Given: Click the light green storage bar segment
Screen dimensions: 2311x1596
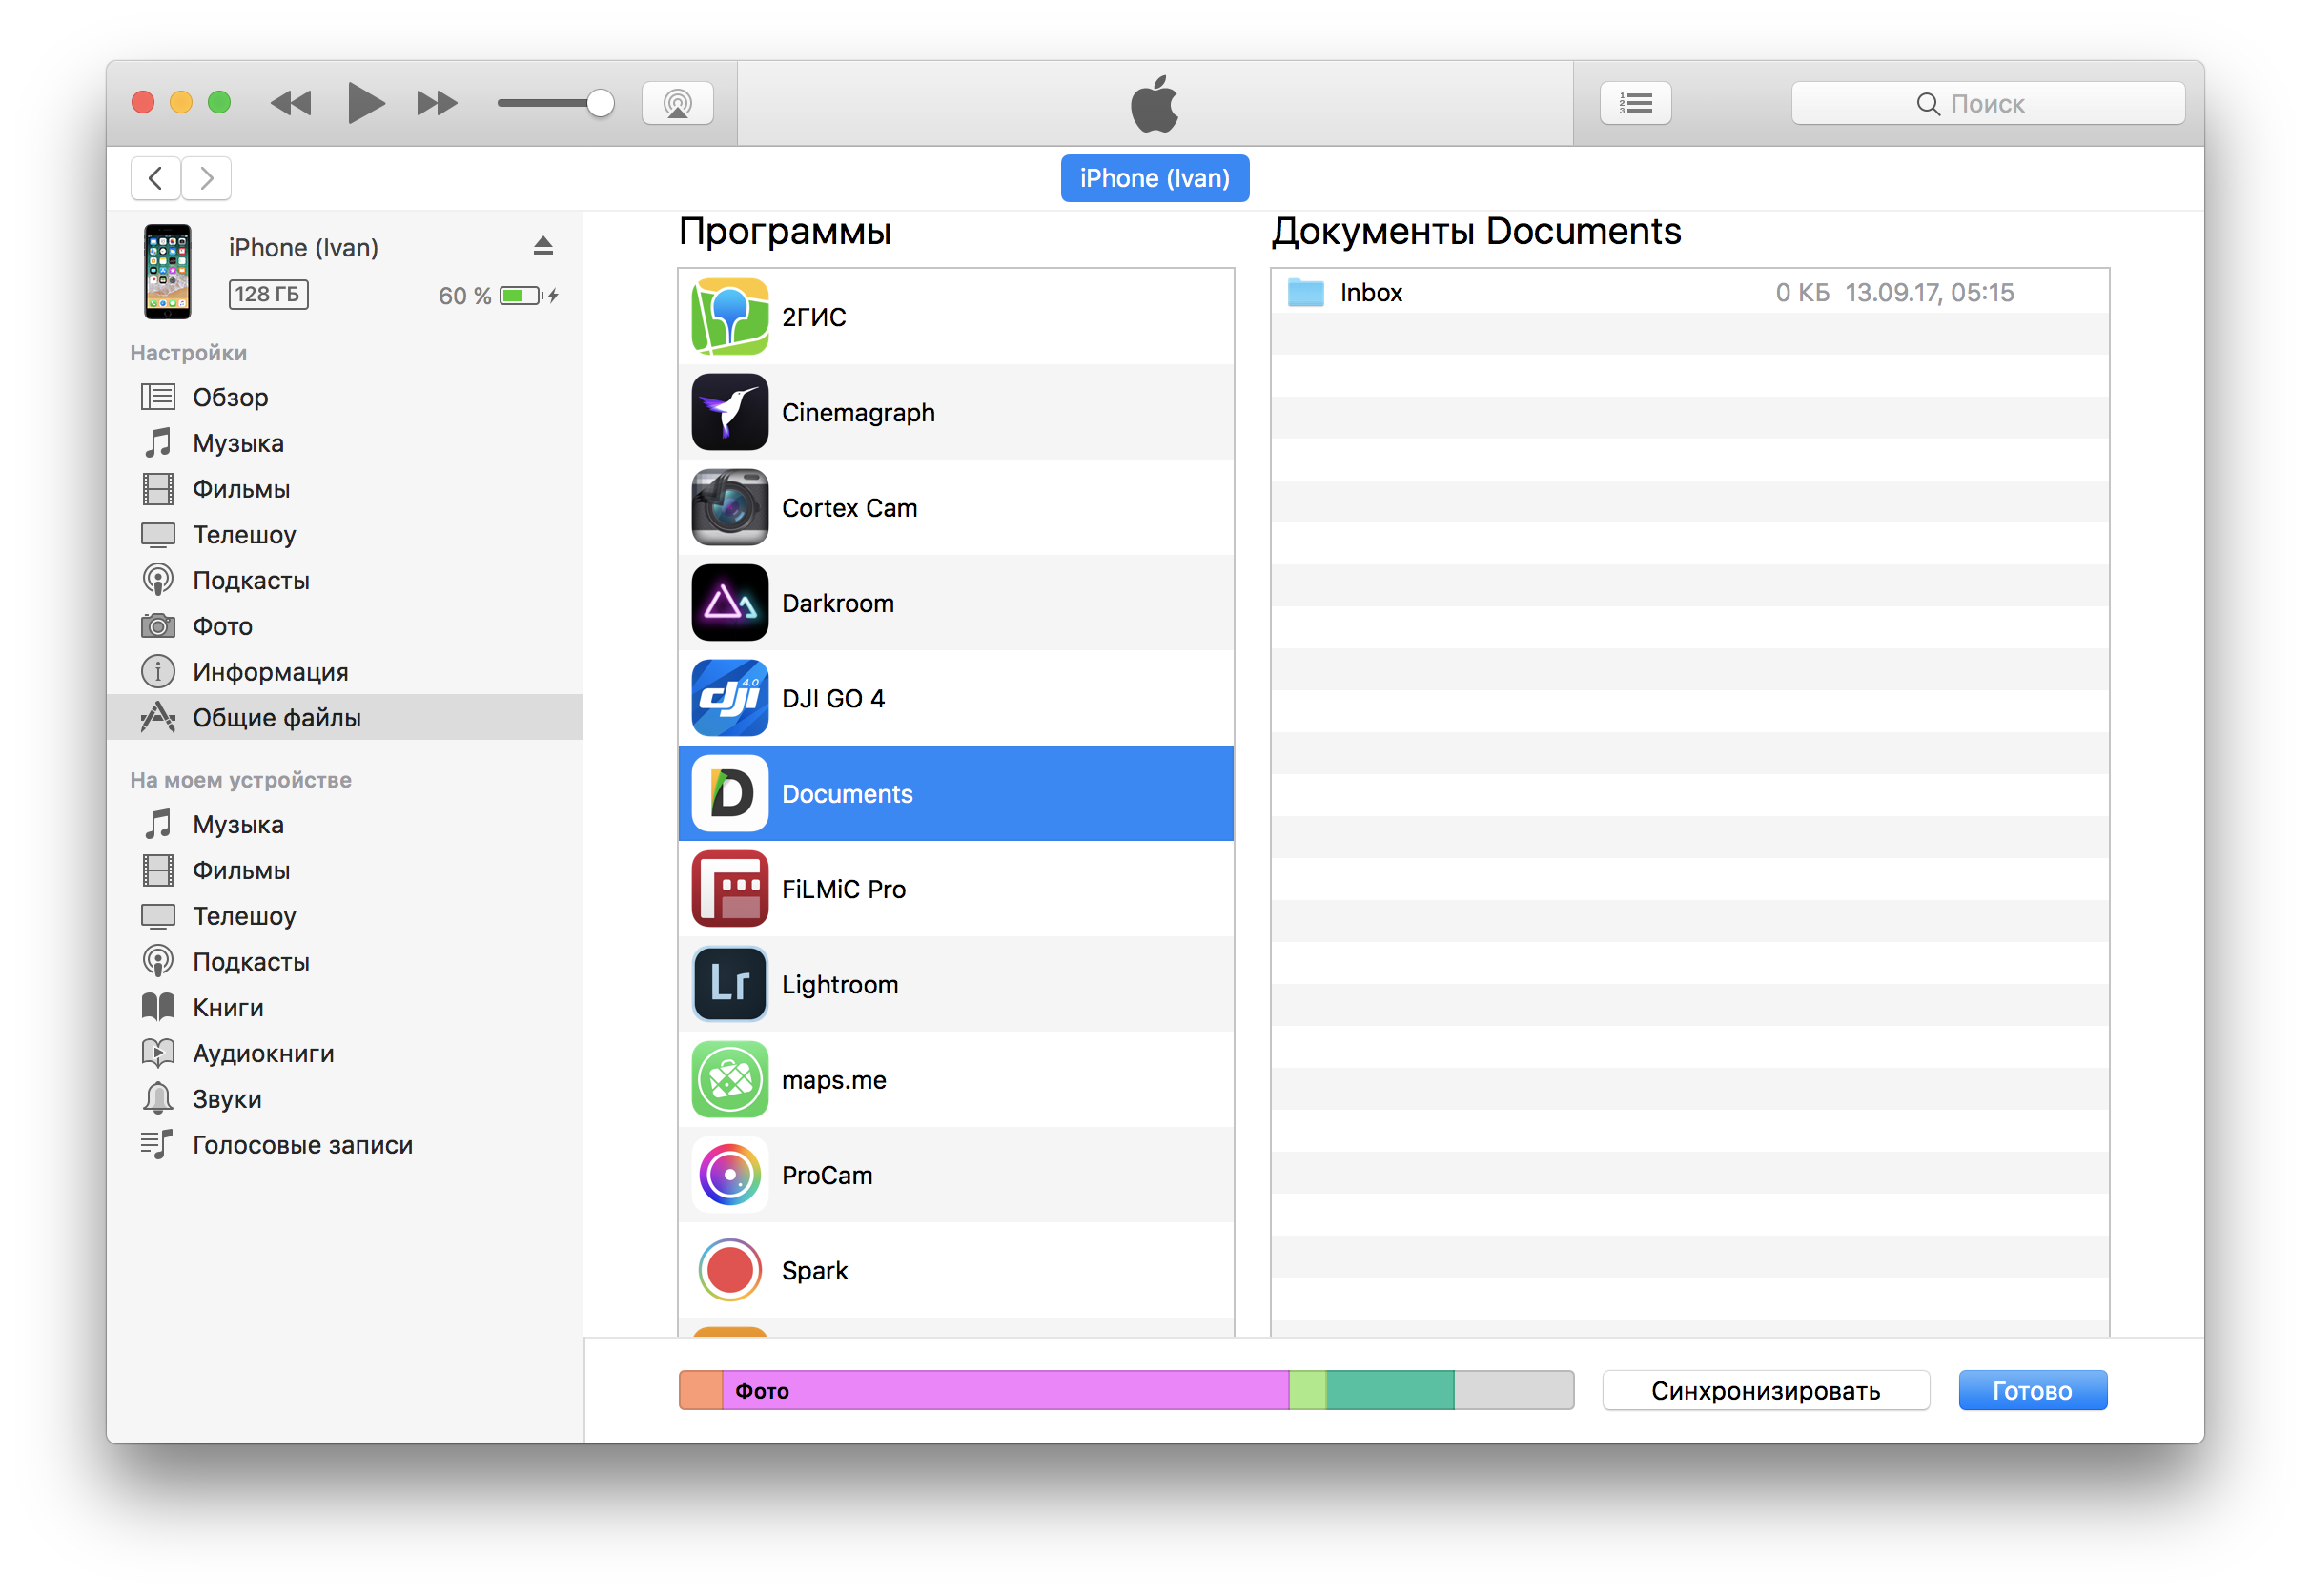Looking at the screenshot, I should tap(1308, 1391).
